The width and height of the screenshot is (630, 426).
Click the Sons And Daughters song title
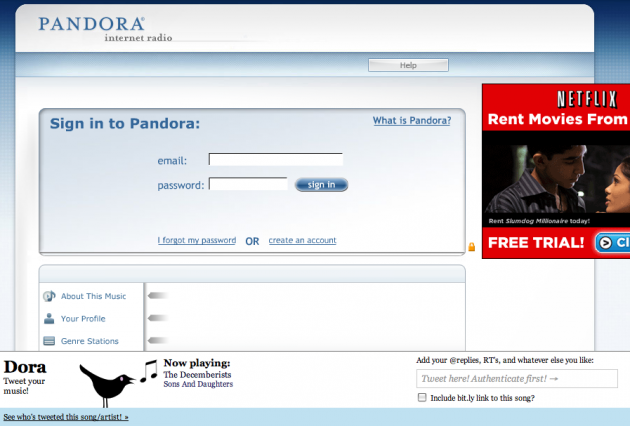[198, 384]
